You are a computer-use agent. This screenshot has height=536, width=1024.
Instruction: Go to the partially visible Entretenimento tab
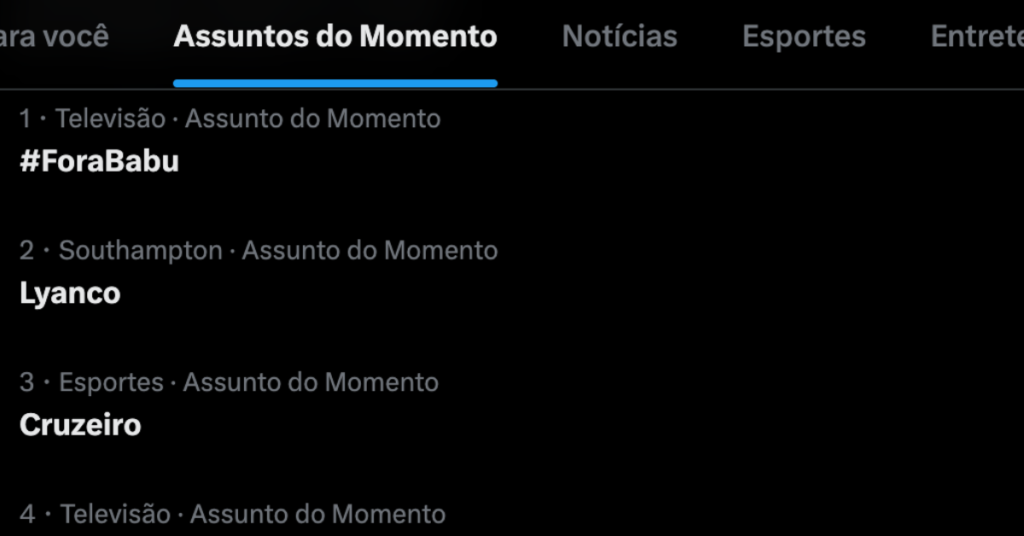(x=976, y=37)
